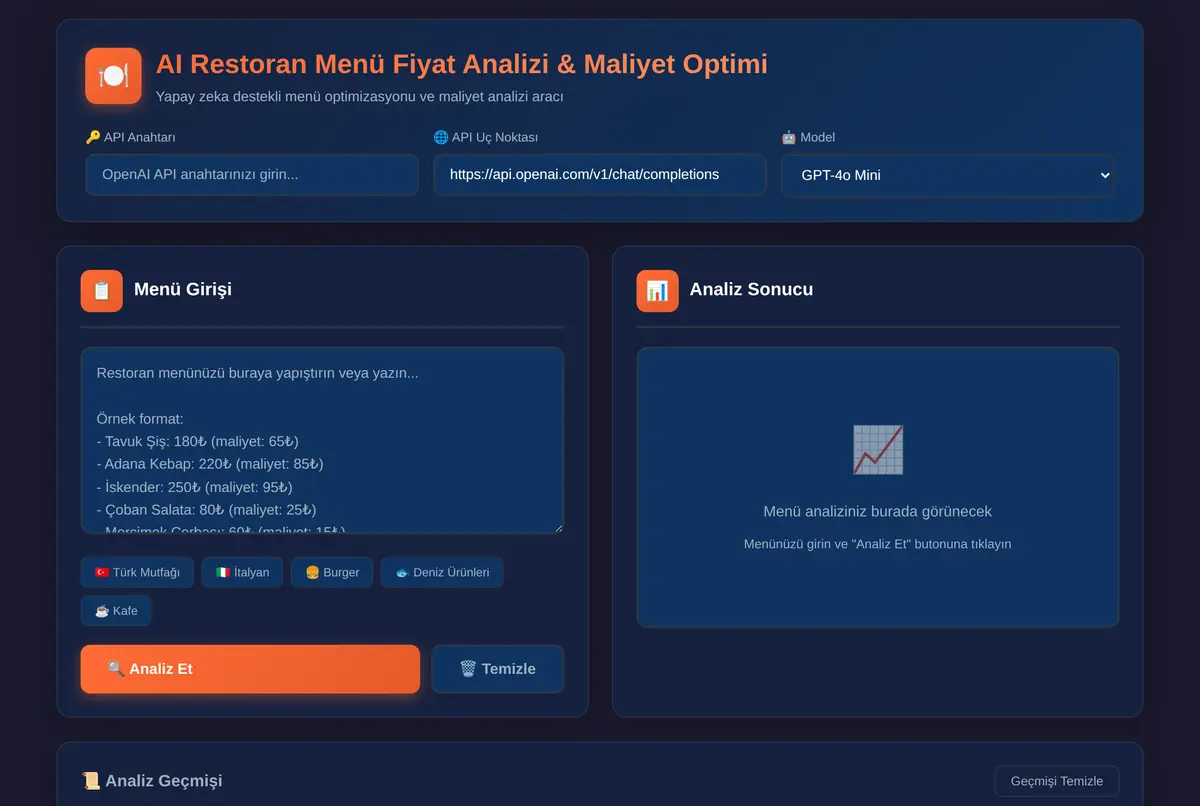Click into the restaurant menu text area

click(322, 441)
